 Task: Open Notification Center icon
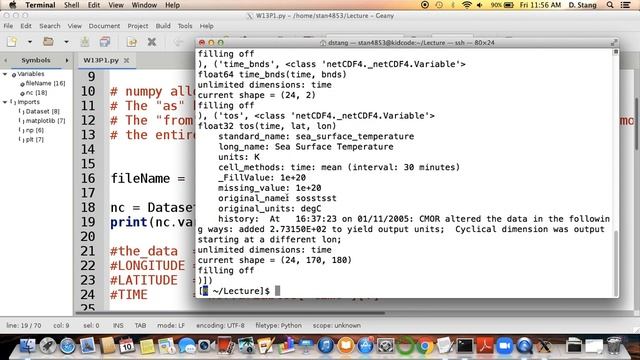[625, 5]
